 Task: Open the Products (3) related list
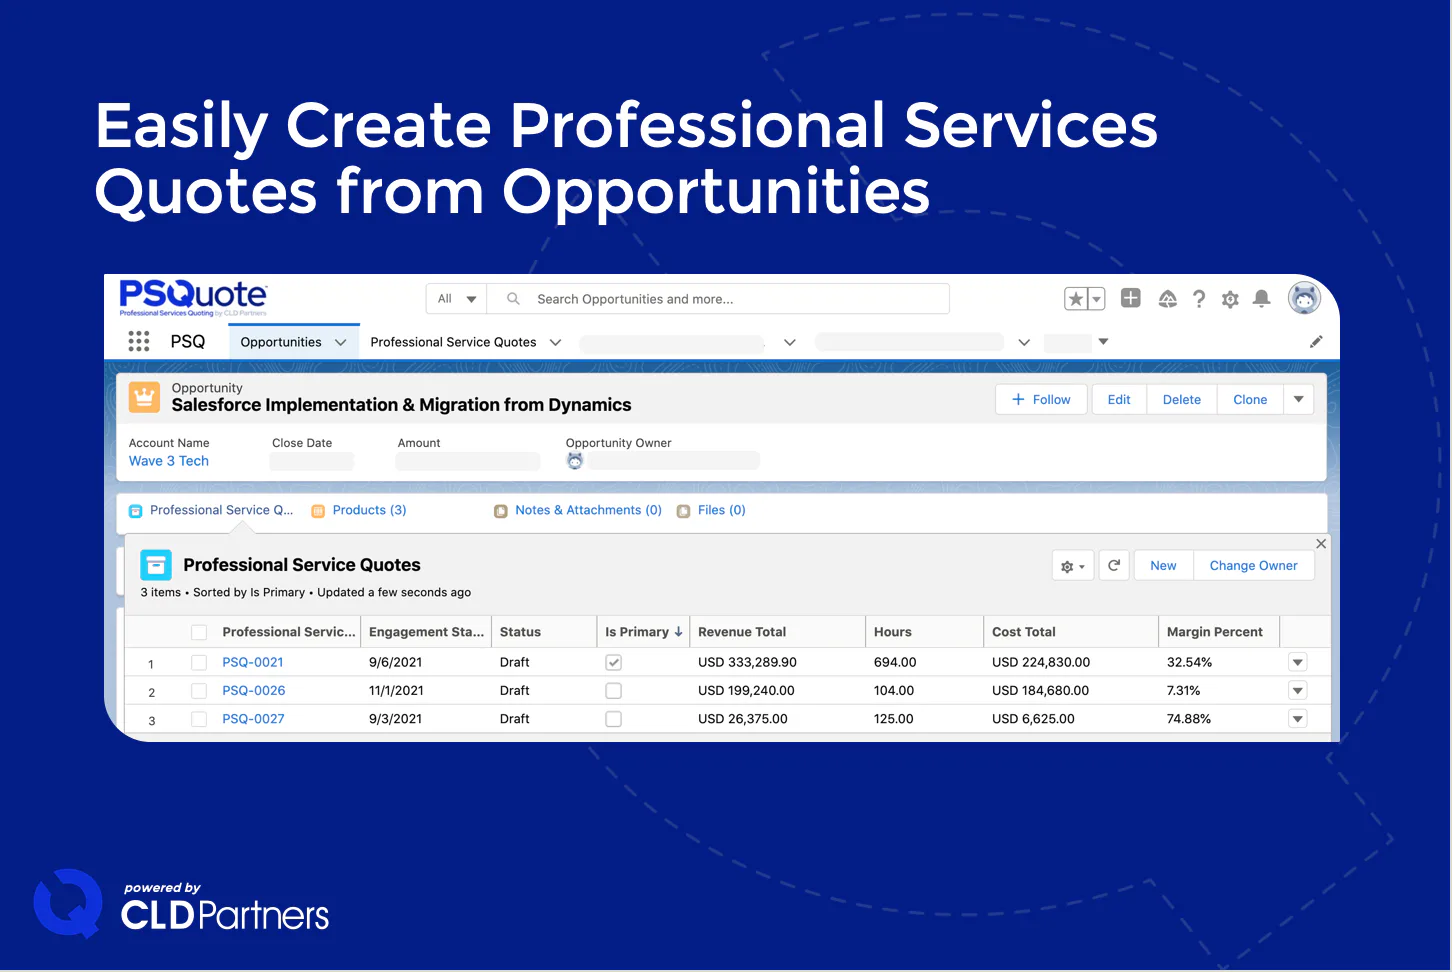pos(369,510)
